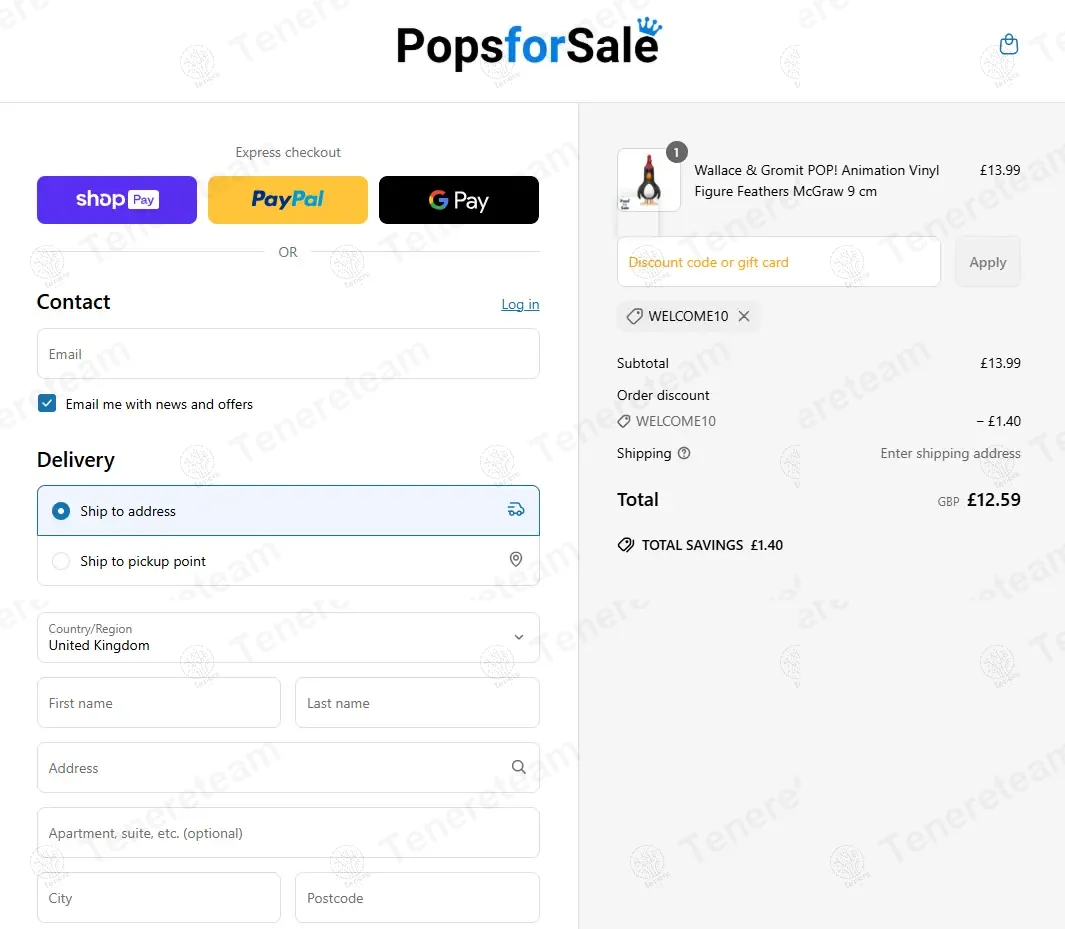Click the shipping info question mark icon
Viewport: 1065px width, 929px height.
pos(684,453)
